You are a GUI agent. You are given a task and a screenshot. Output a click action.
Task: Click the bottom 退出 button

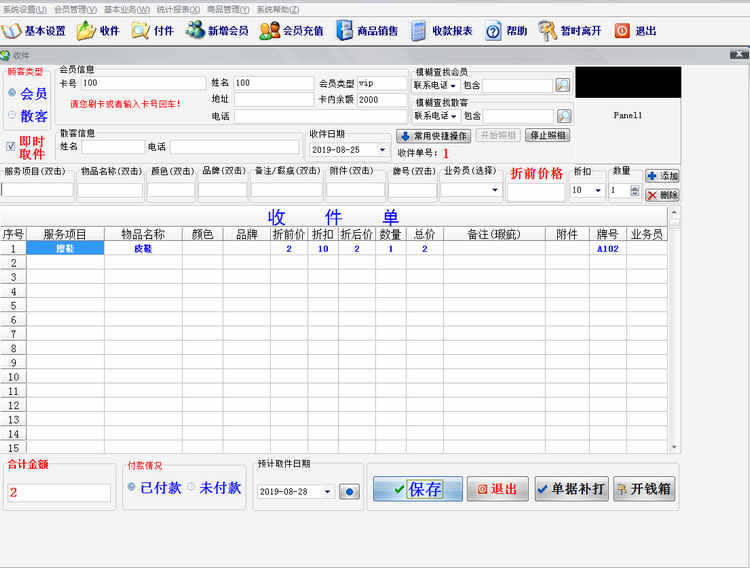pos(498,489)
